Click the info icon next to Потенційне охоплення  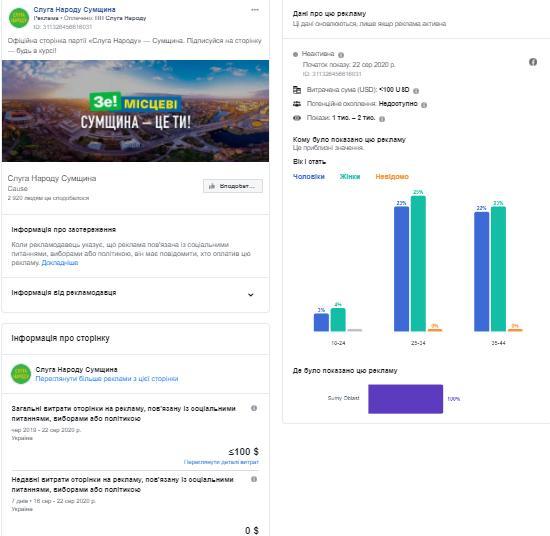click(424, 105)
